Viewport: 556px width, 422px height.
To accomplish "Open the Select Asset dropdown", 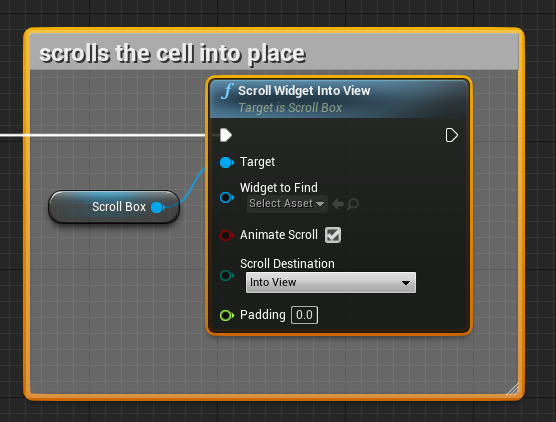I will [x=287, y=204].
